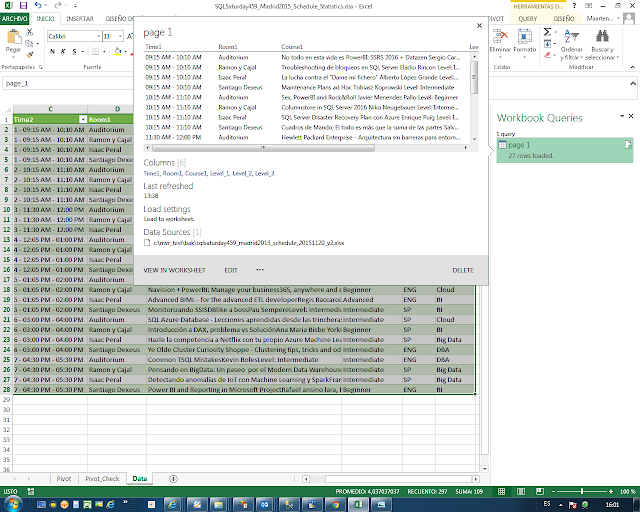Click VIEW IN WORKSHEET in query popup
The width and height of the screenshot is (640, 512).
point(174,270)
